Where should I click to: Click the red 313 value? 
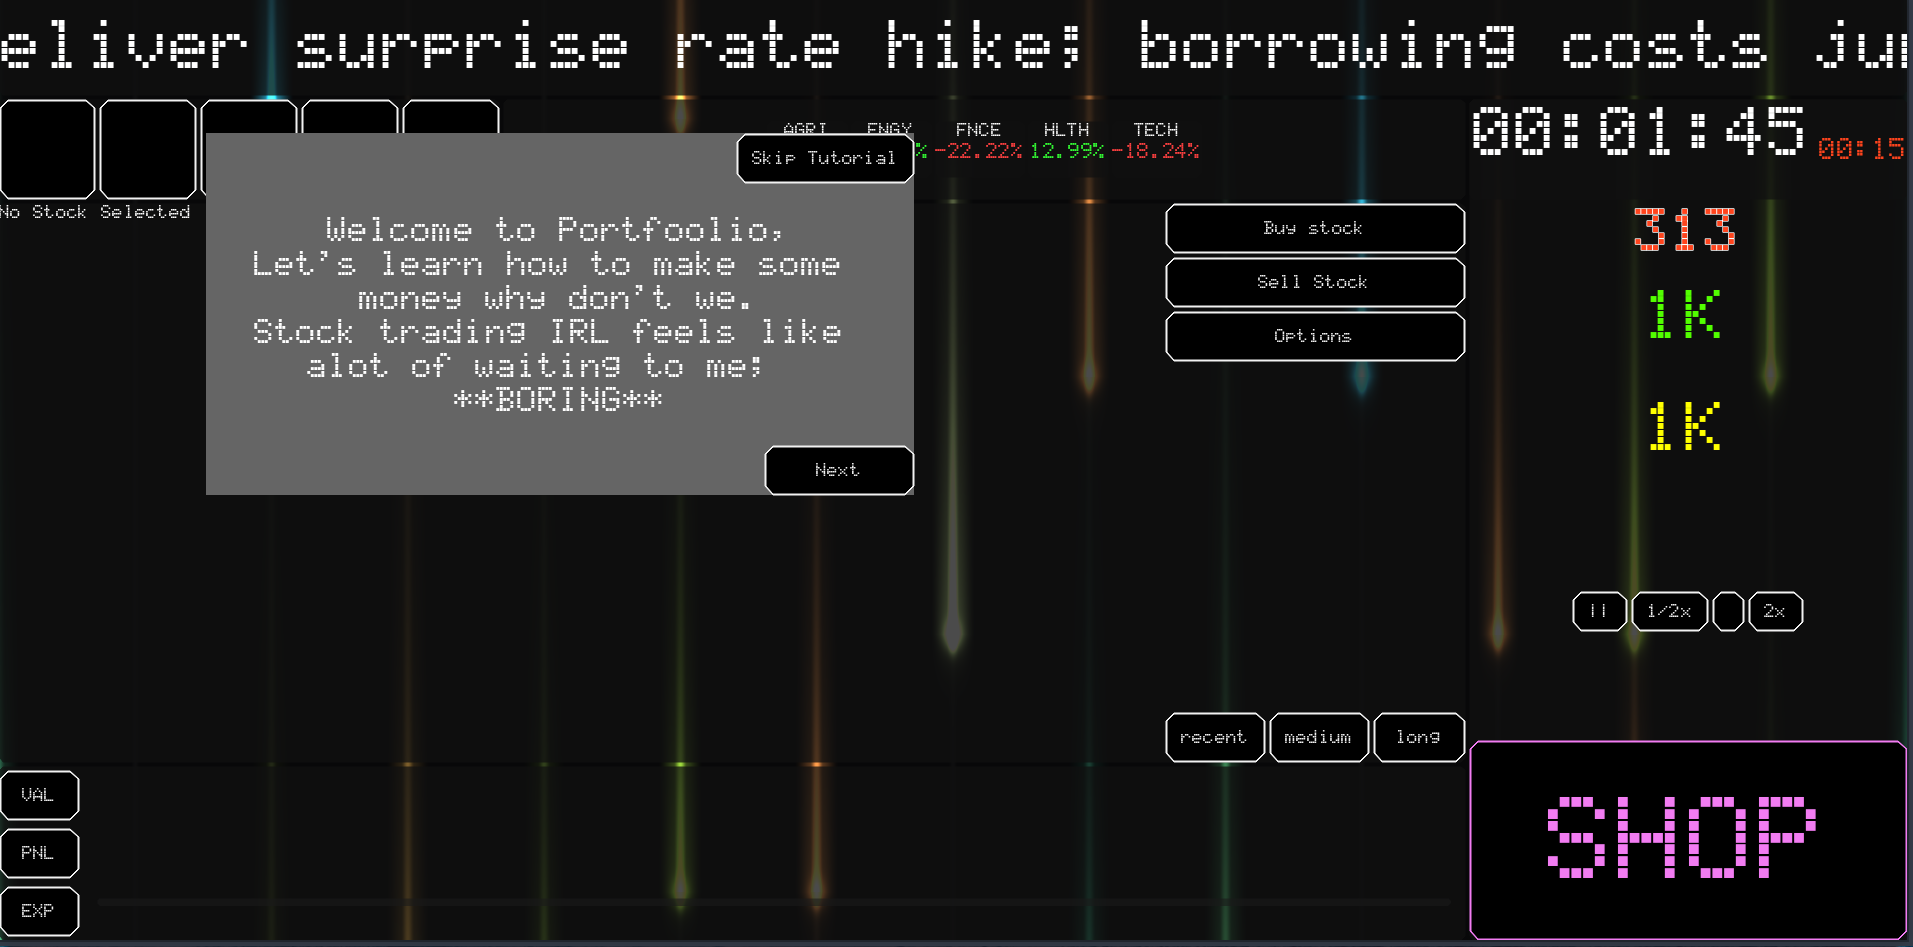pyautogui.click(x=1685, y=229)
